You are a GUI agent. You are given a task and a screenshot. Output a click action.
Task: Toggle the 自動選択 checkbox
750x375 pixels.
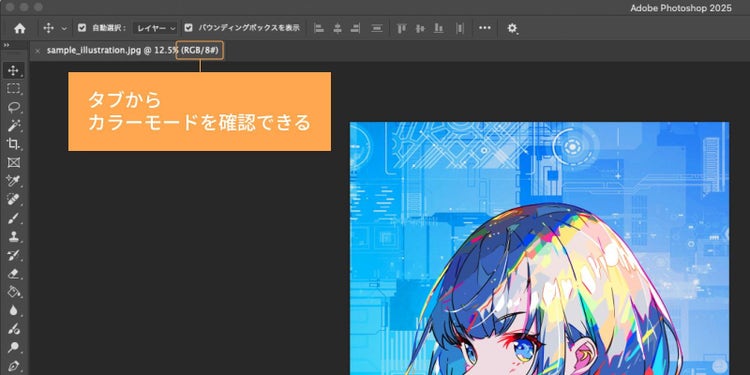coord(82,28)
